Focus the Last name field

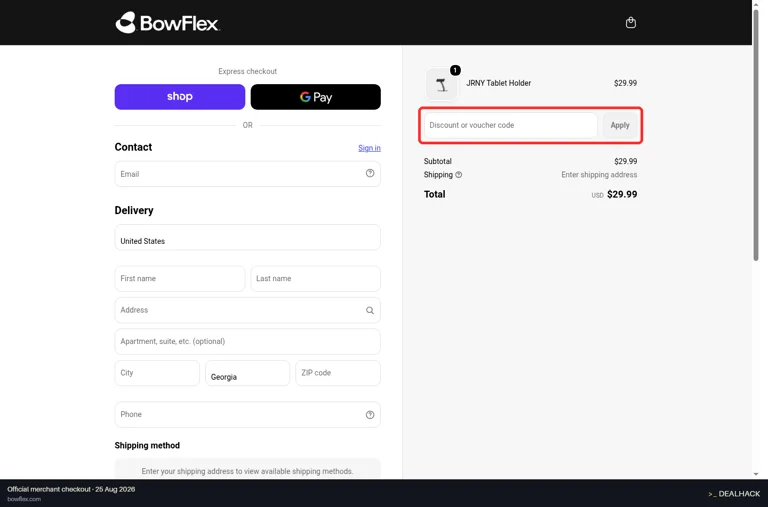315,279
